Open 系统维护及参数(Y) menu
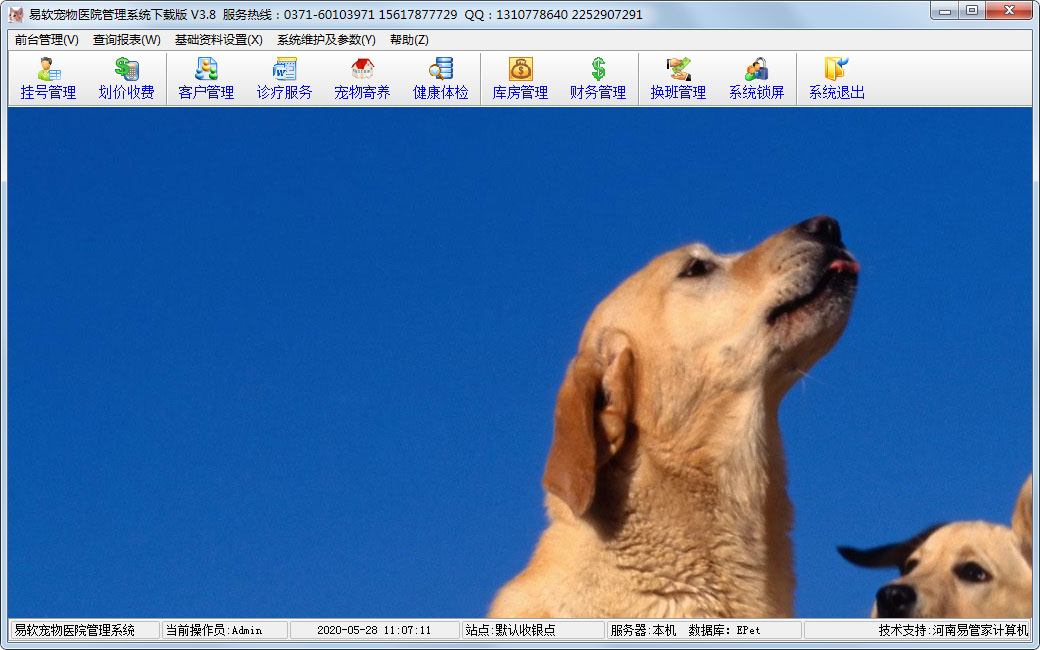The height and width of the screenshot is (650, 1040). pyautogui.click(x=326, y=40)
